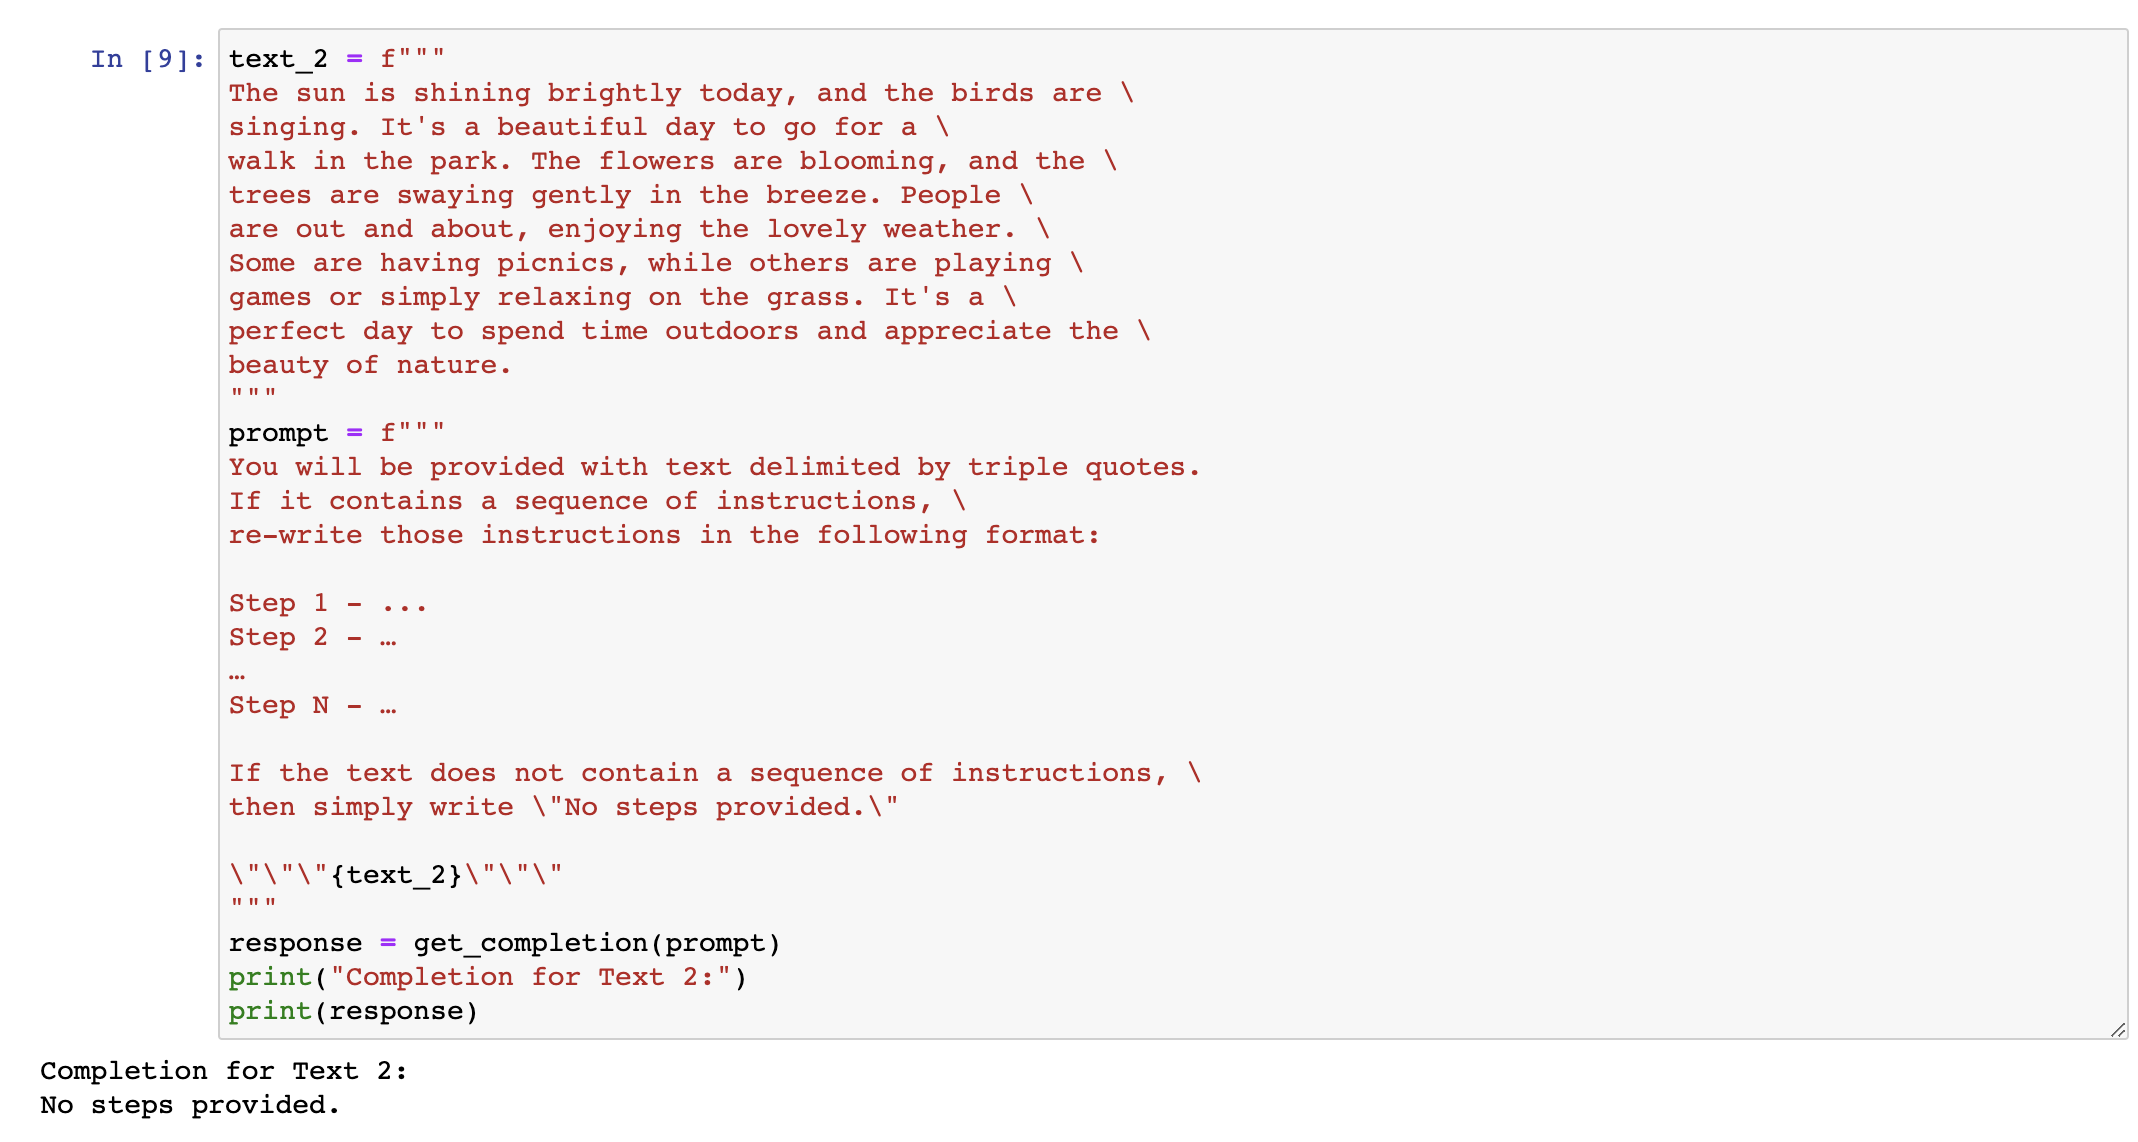Click the print(response) statement
Screen dimensions: 2138x1142
[354, 1011]
